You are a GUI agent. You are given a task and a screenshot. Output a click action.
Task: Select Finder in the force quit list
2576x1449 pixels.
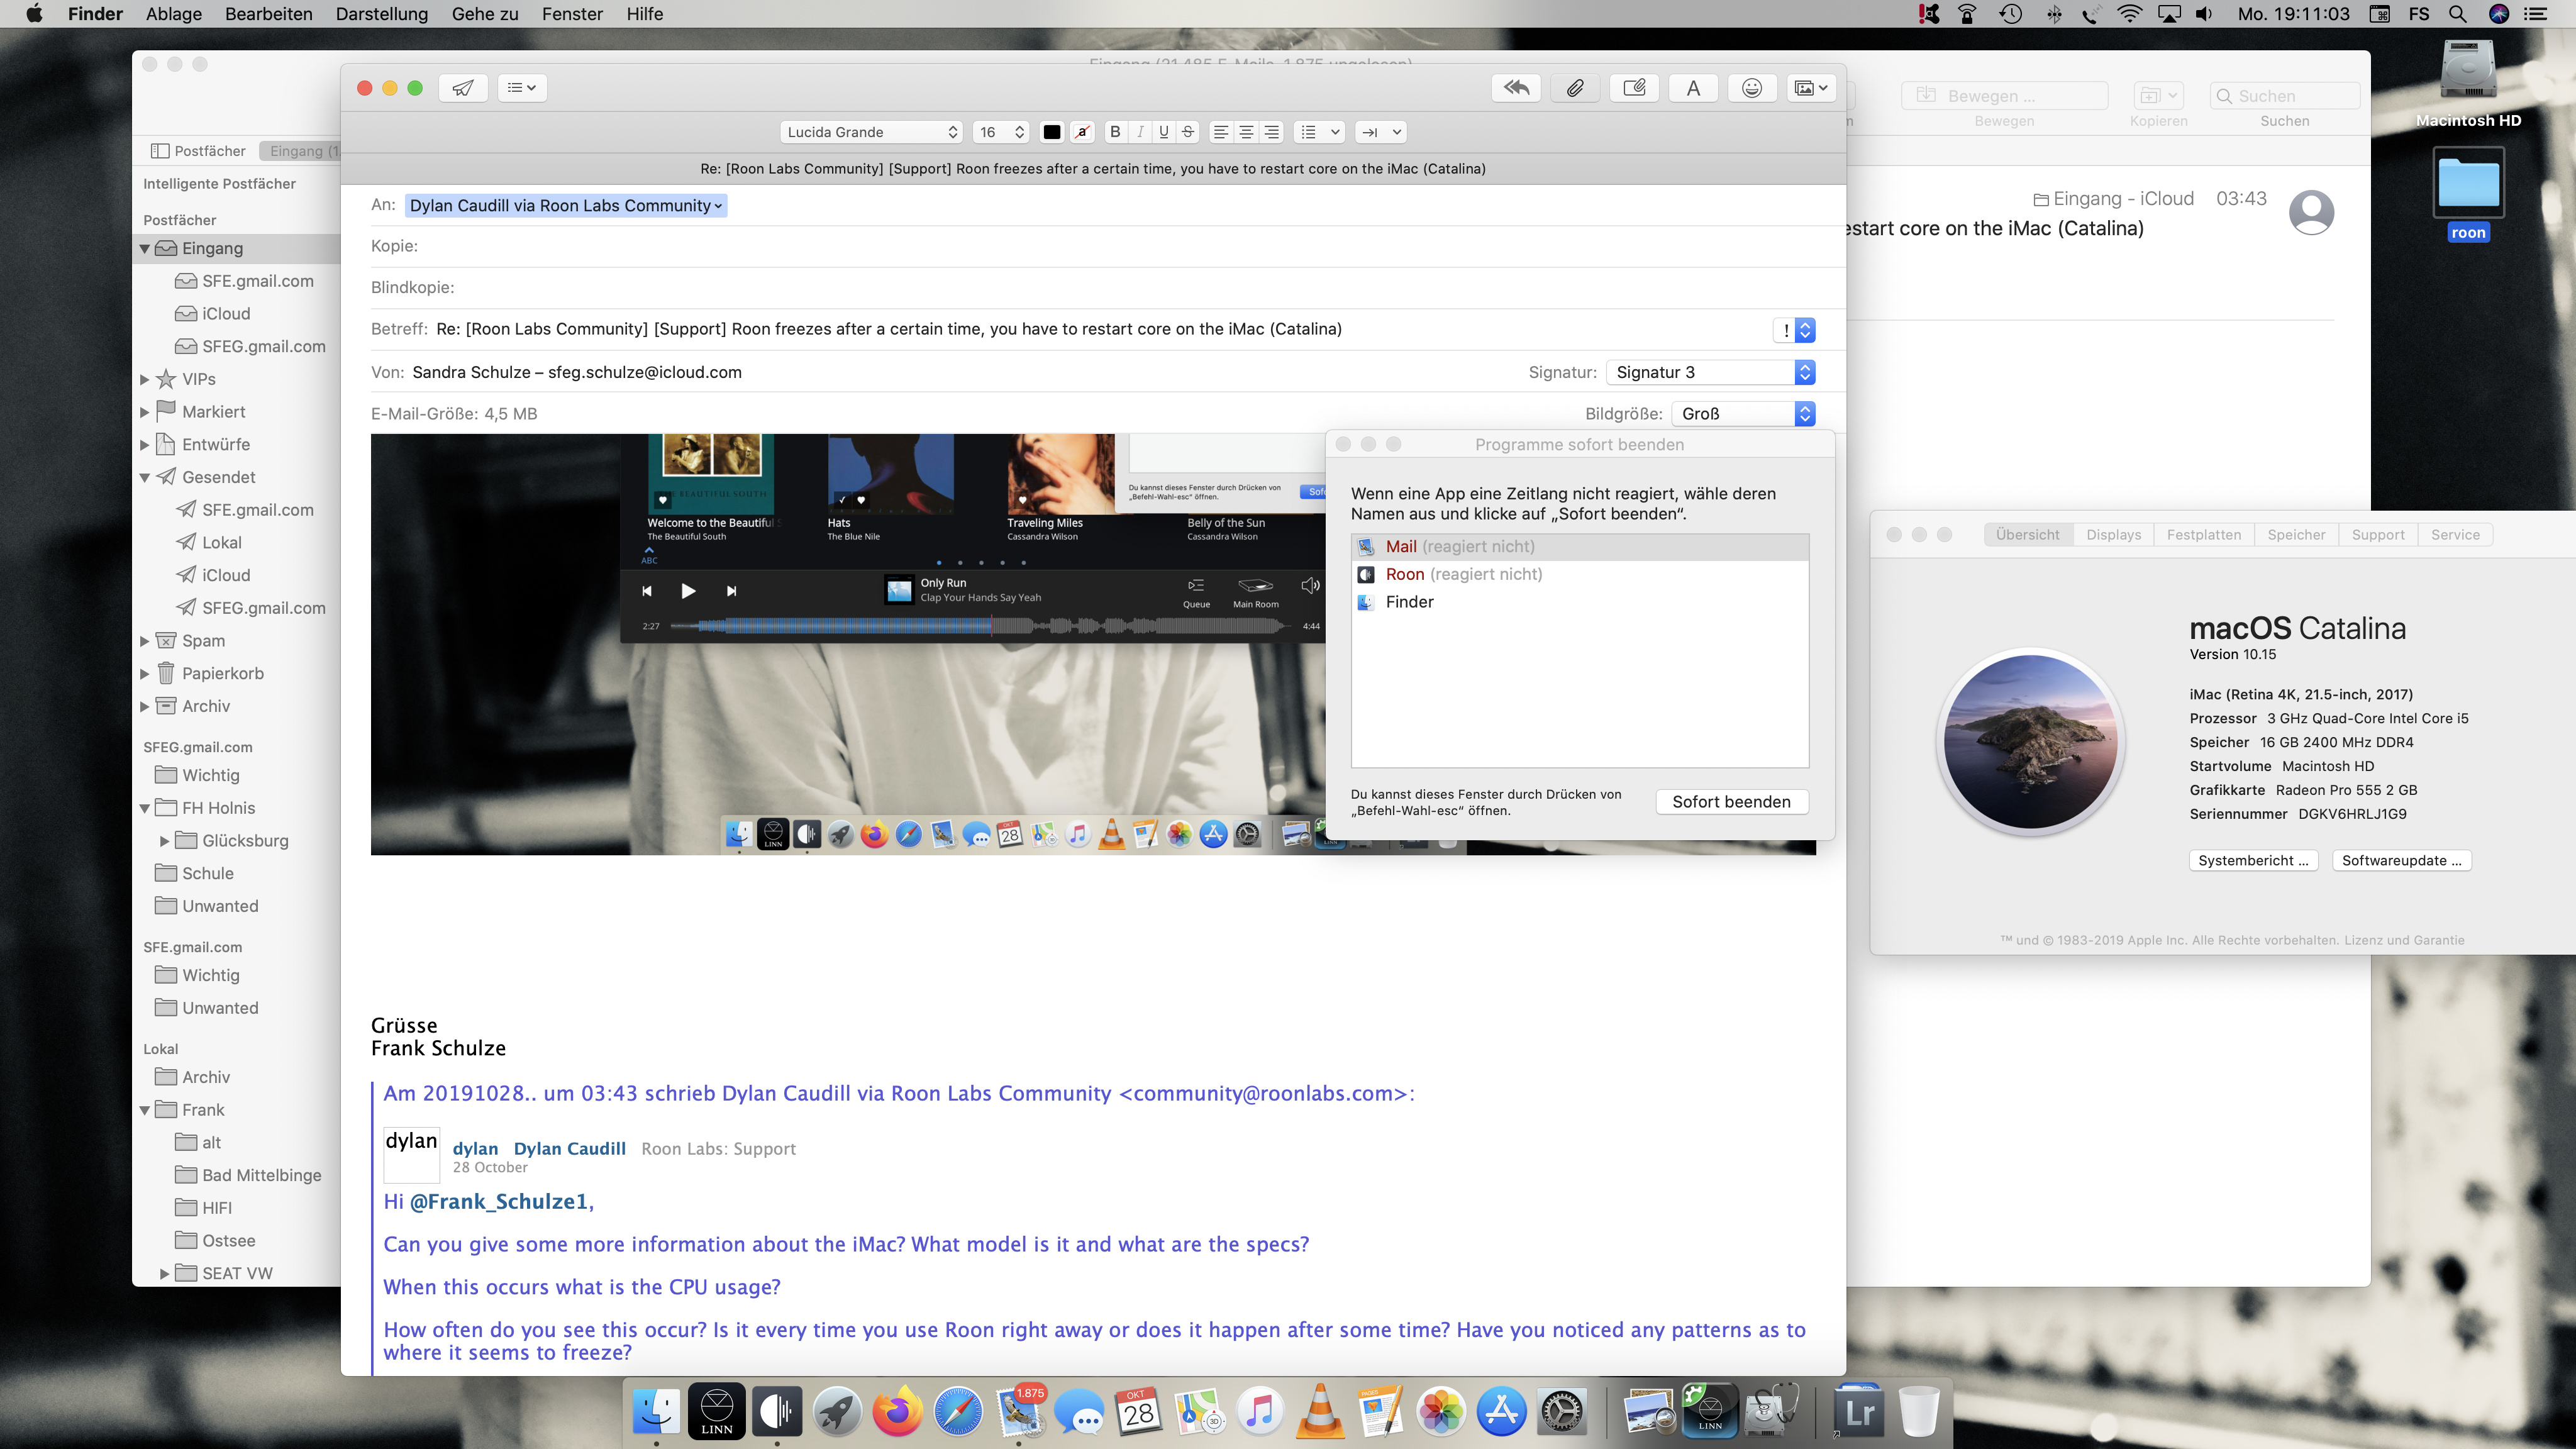[x=1579, y=602]
